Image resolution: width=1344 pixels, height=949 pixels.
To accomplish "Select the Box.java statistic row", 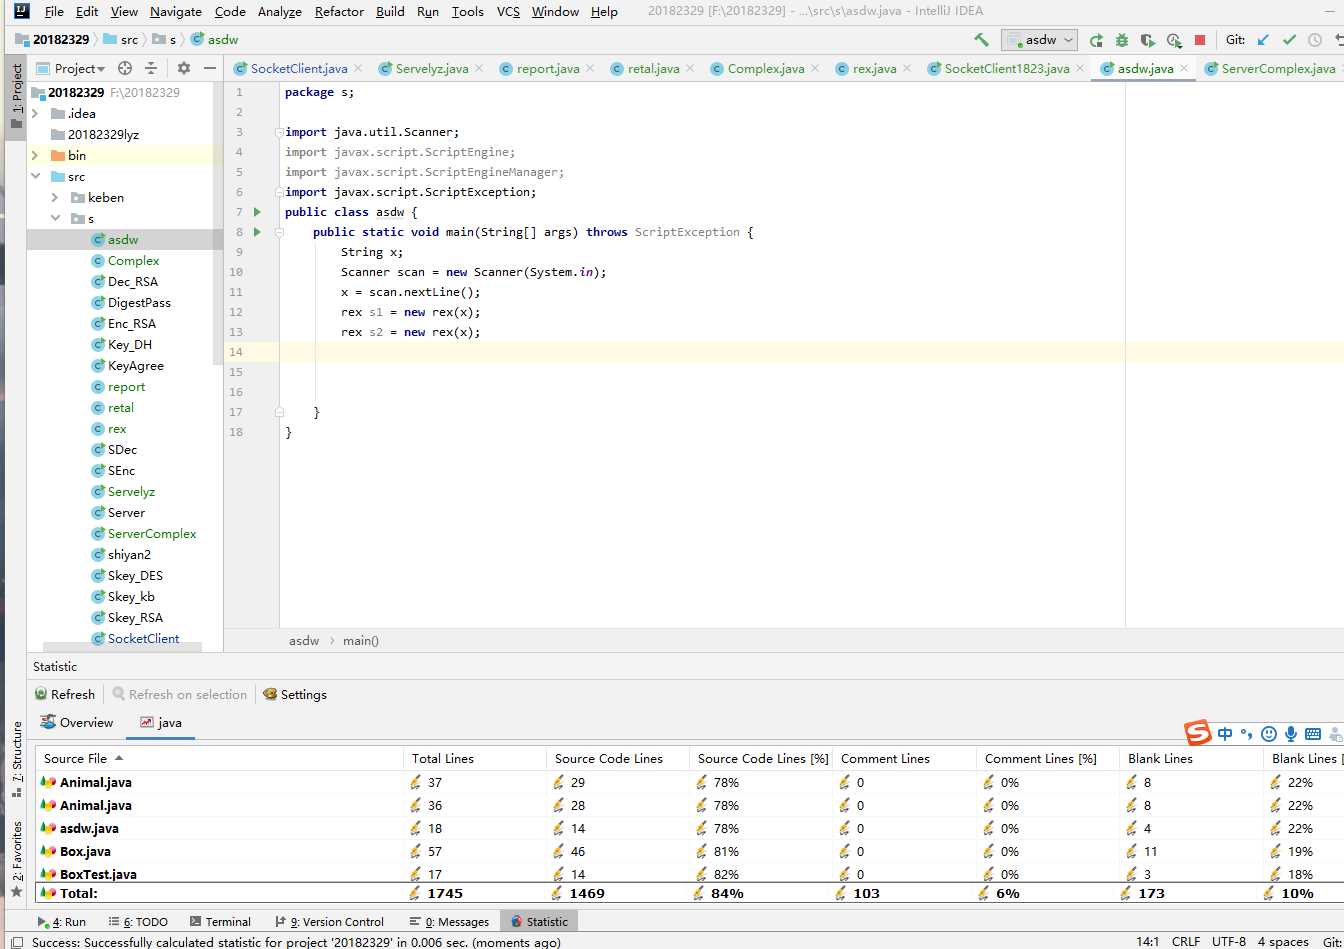I will pos(689,851).
